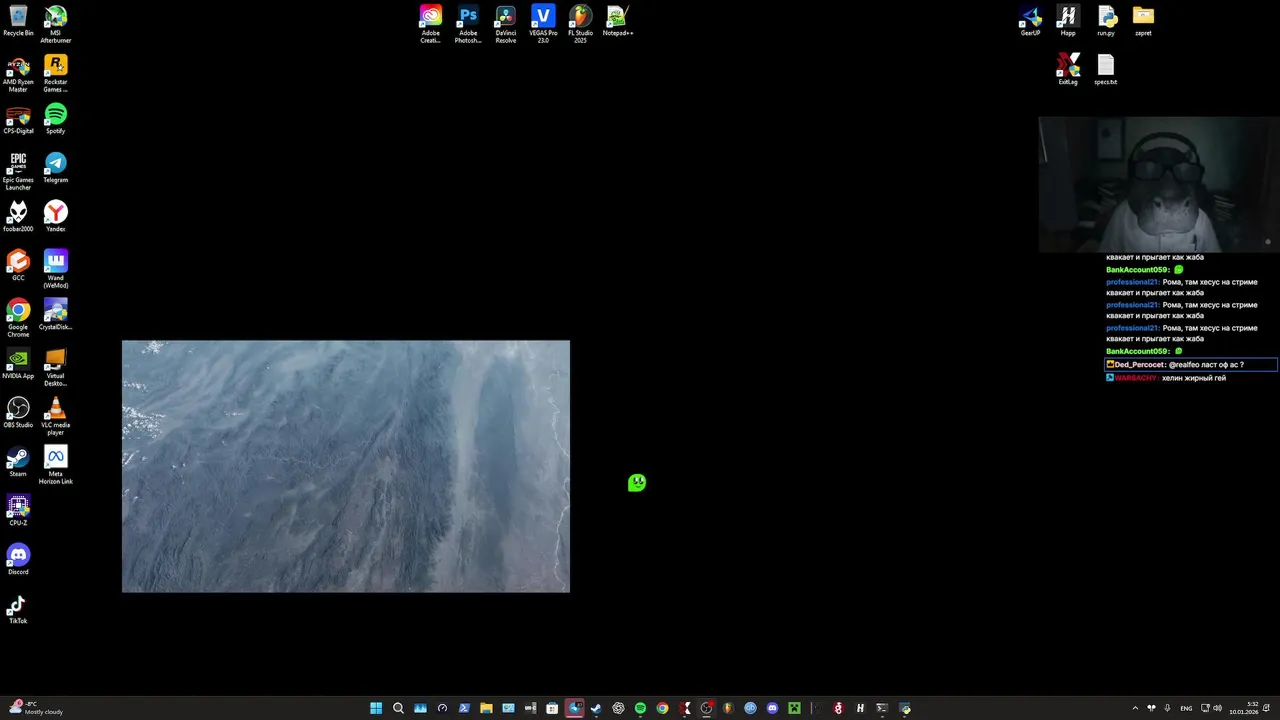This screenshot has height=720, width=1280.
Task: Open the notifications icon beside the clock
Action: click(1266, 708)
